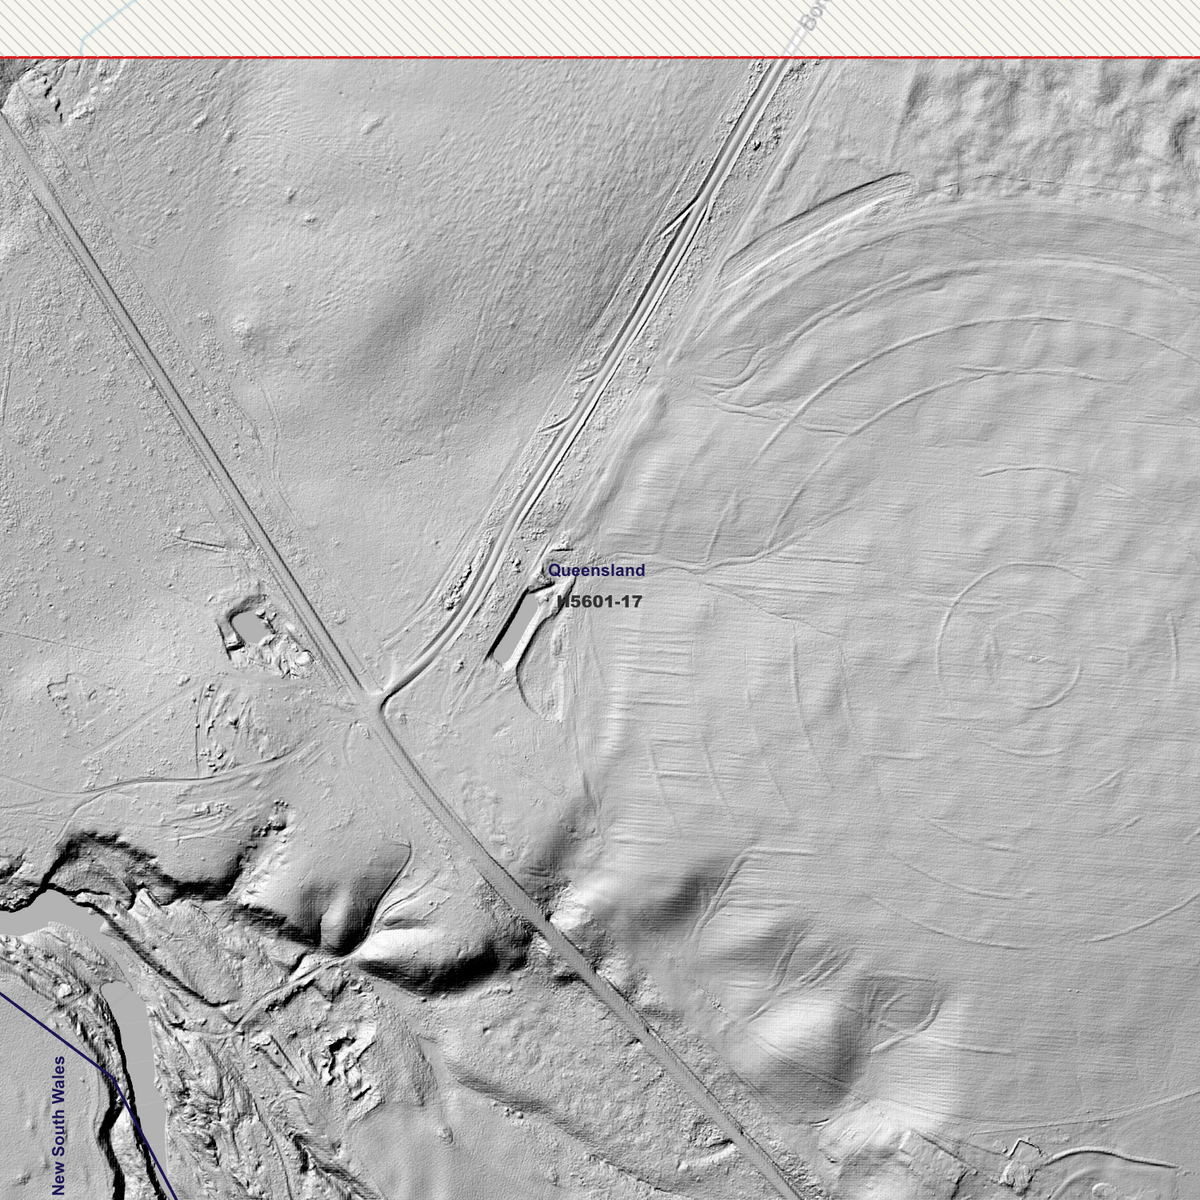Click the Queensland map label
Viewport: 1200px width, 1200px height.
point(596,571)
